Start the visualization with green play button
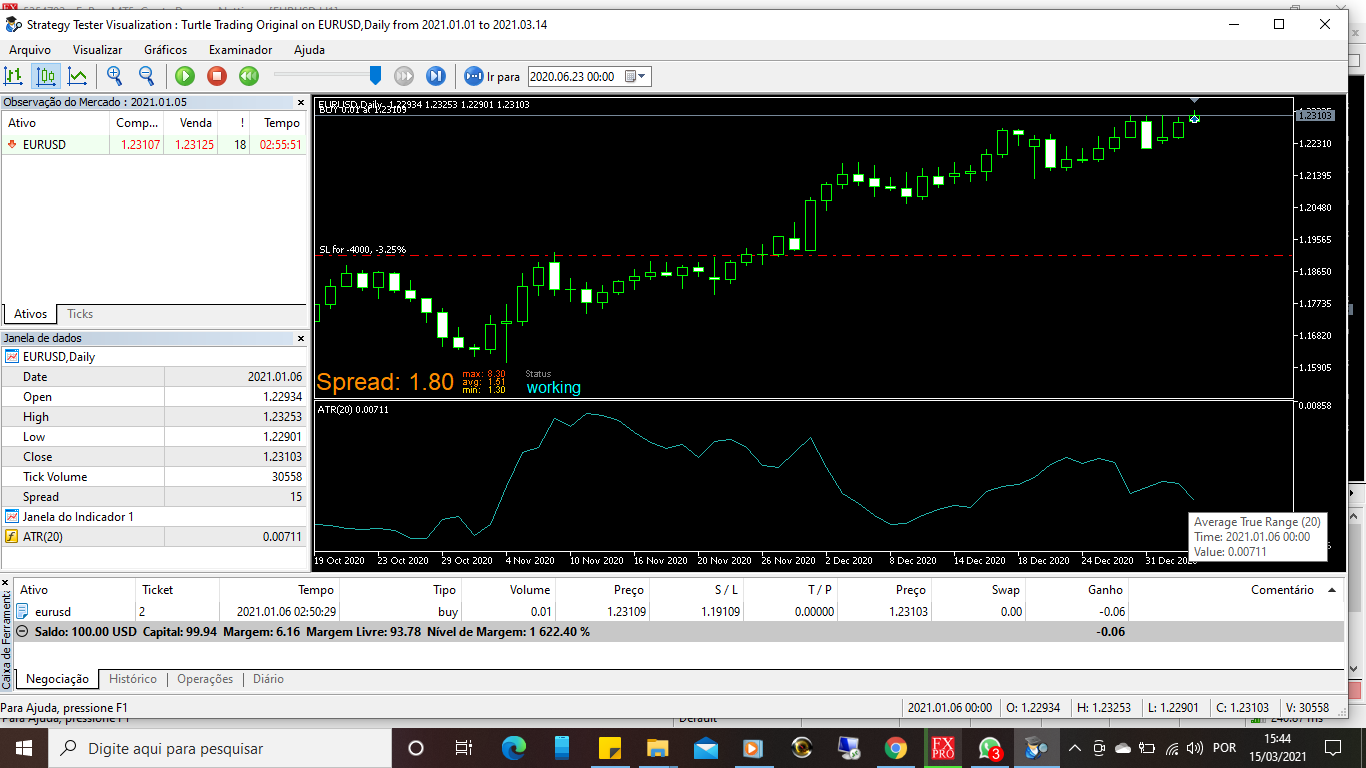 pyautogui.click(x=185, y=76)
